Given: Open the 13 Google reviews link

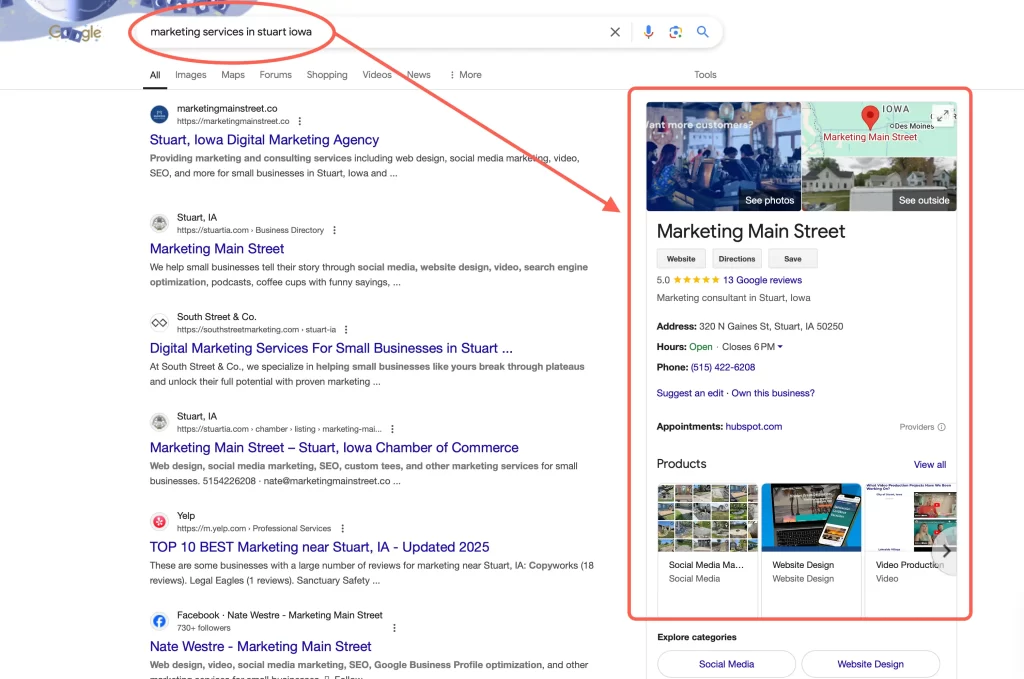Looking at the screenshot, I should point(762,280).
